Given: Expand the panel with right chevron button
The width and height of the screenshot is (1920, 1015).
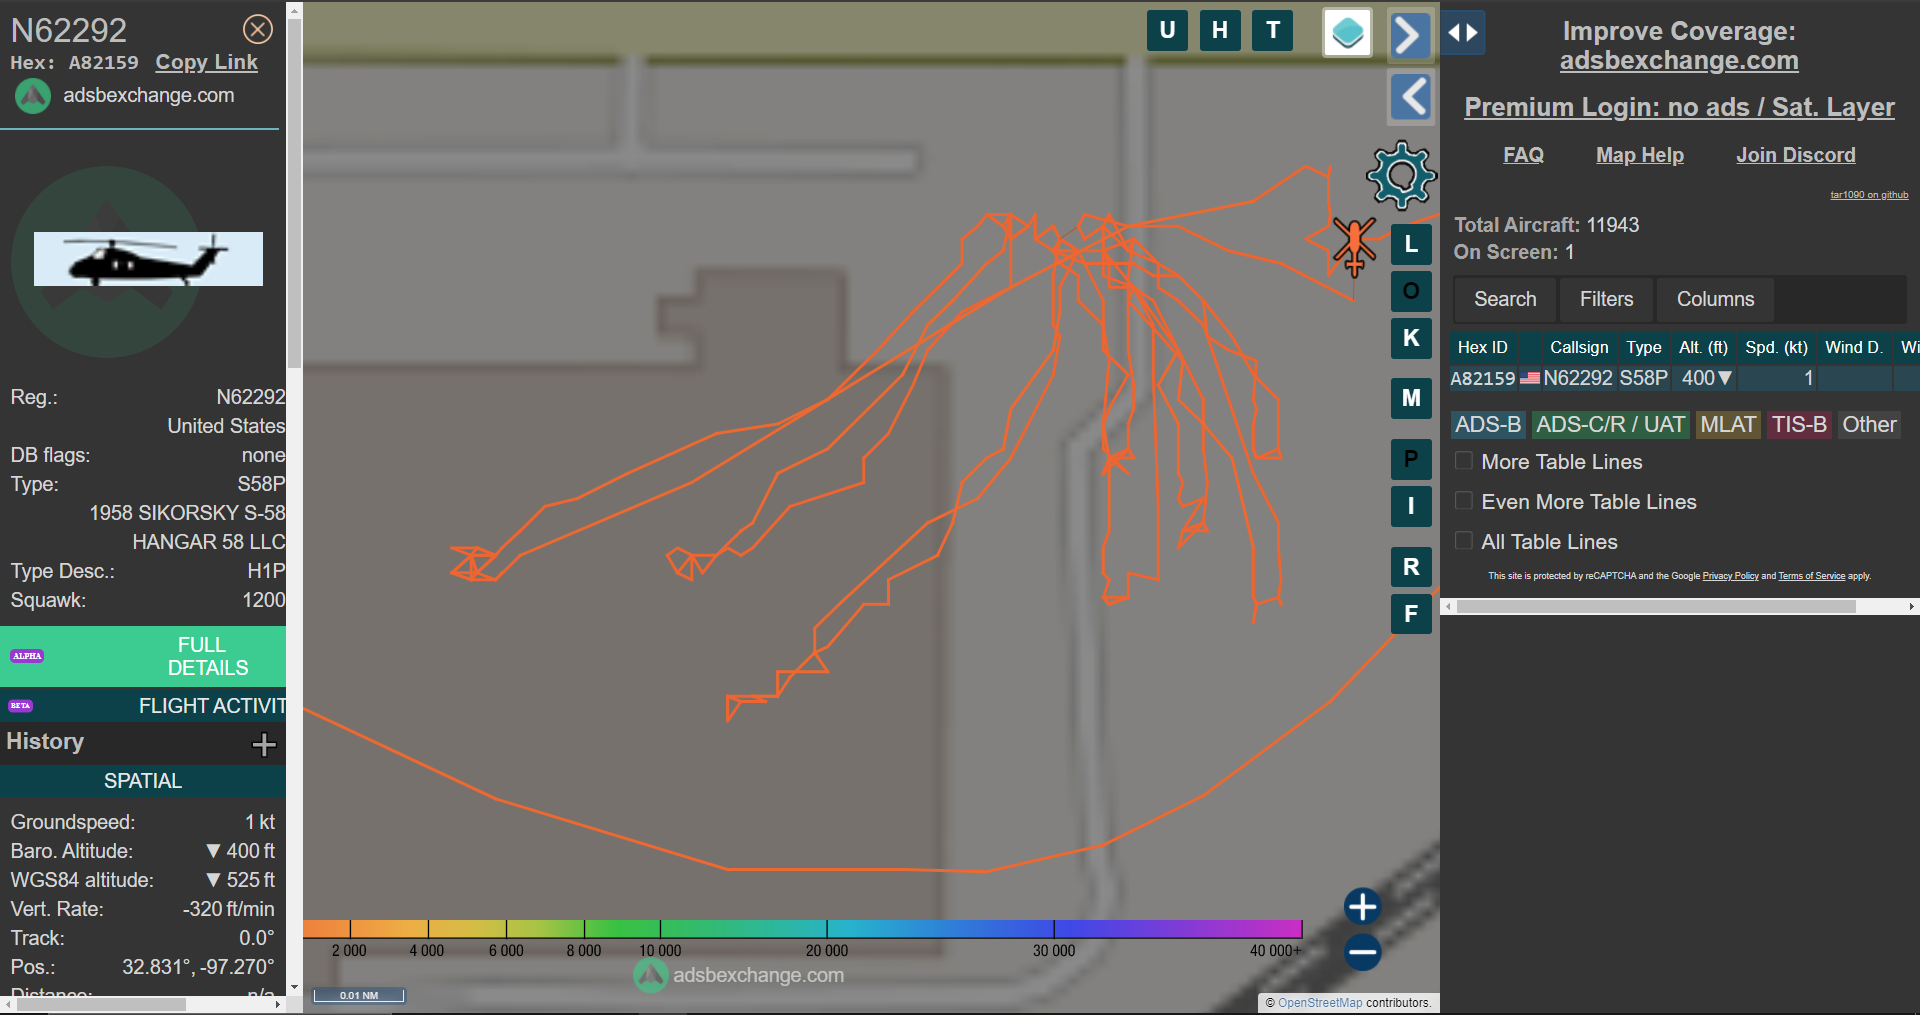Looking at the screenshot, I should (1409, 36).
